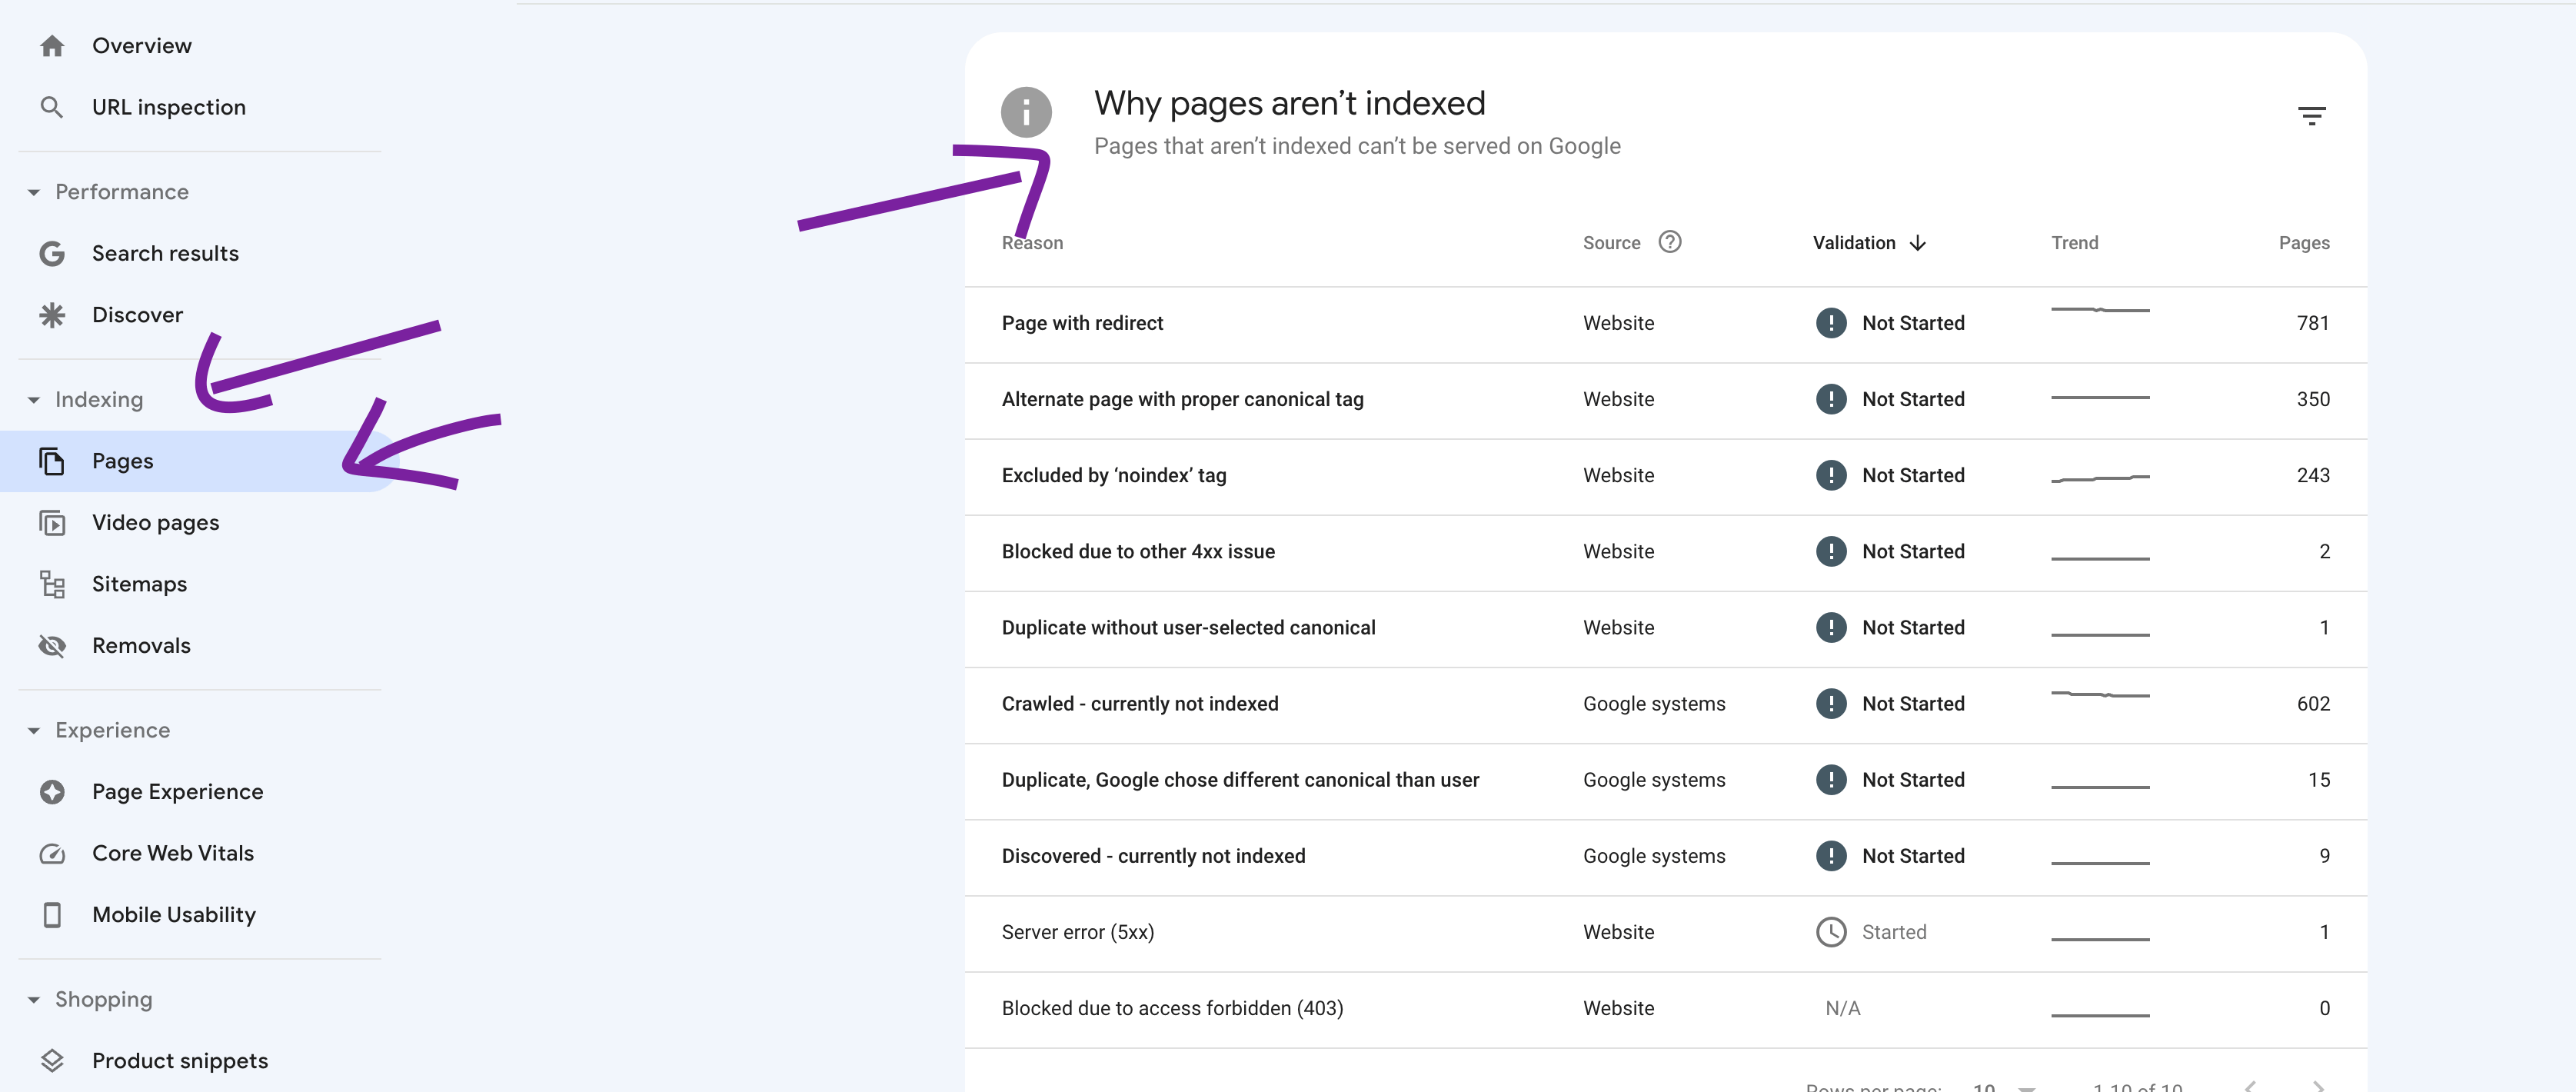The height and width of the screenshot is (1092, 2576).
Task: Click the Core Web Vitals gauge icon
Action: click(52, 854)
